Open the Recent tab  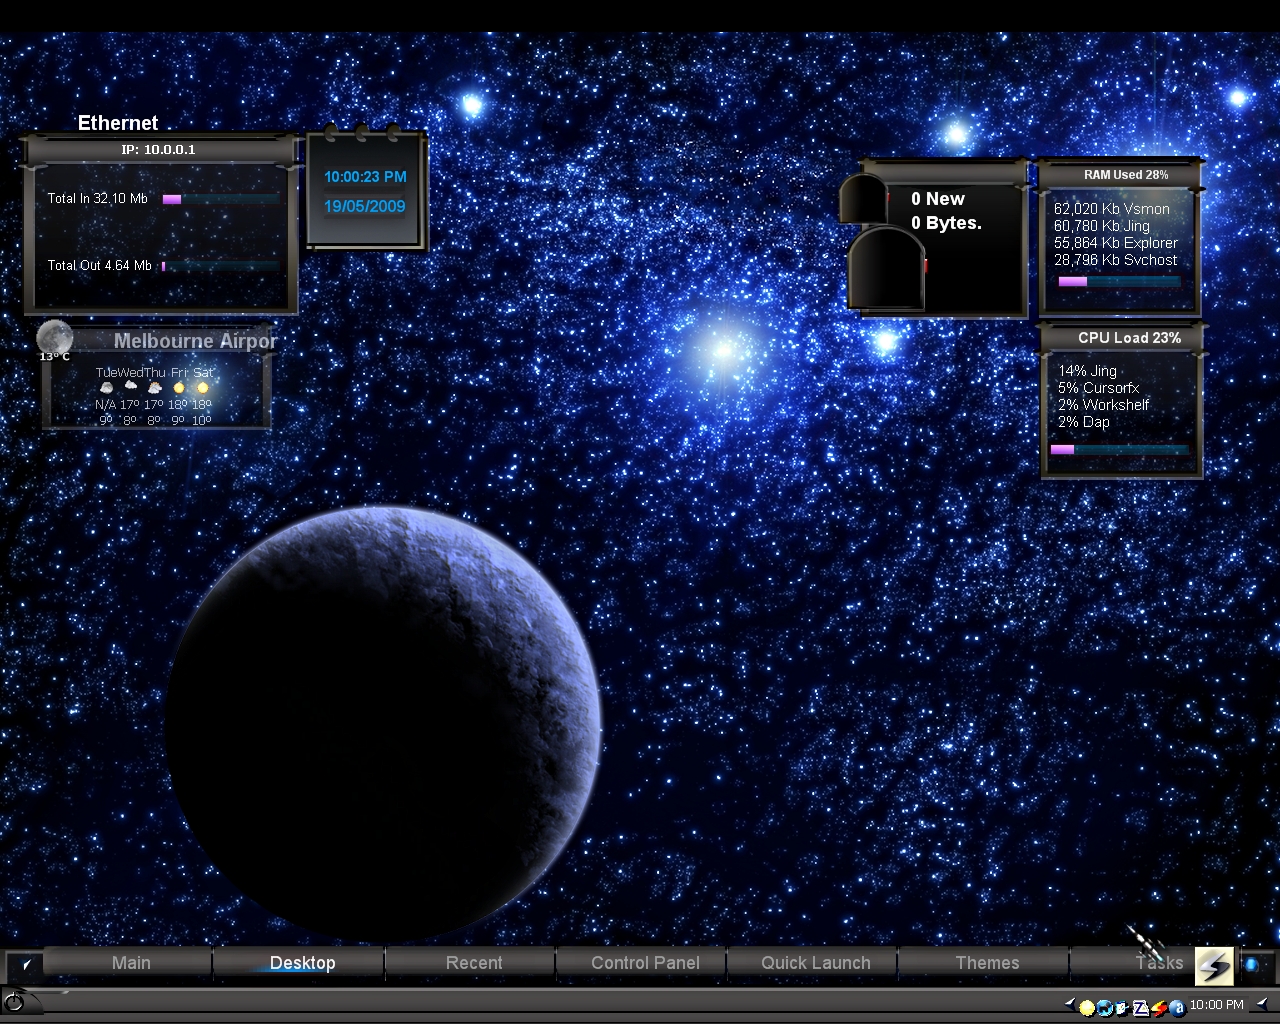click(474, 963)
